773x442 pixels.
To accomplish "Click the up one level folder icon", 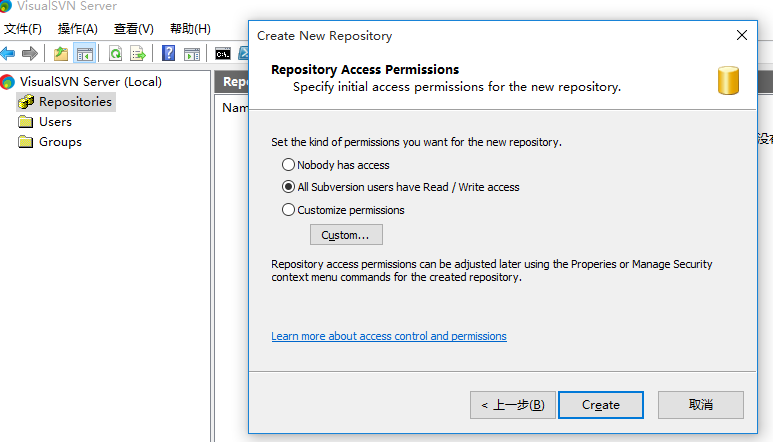I will tap(61, 53).
